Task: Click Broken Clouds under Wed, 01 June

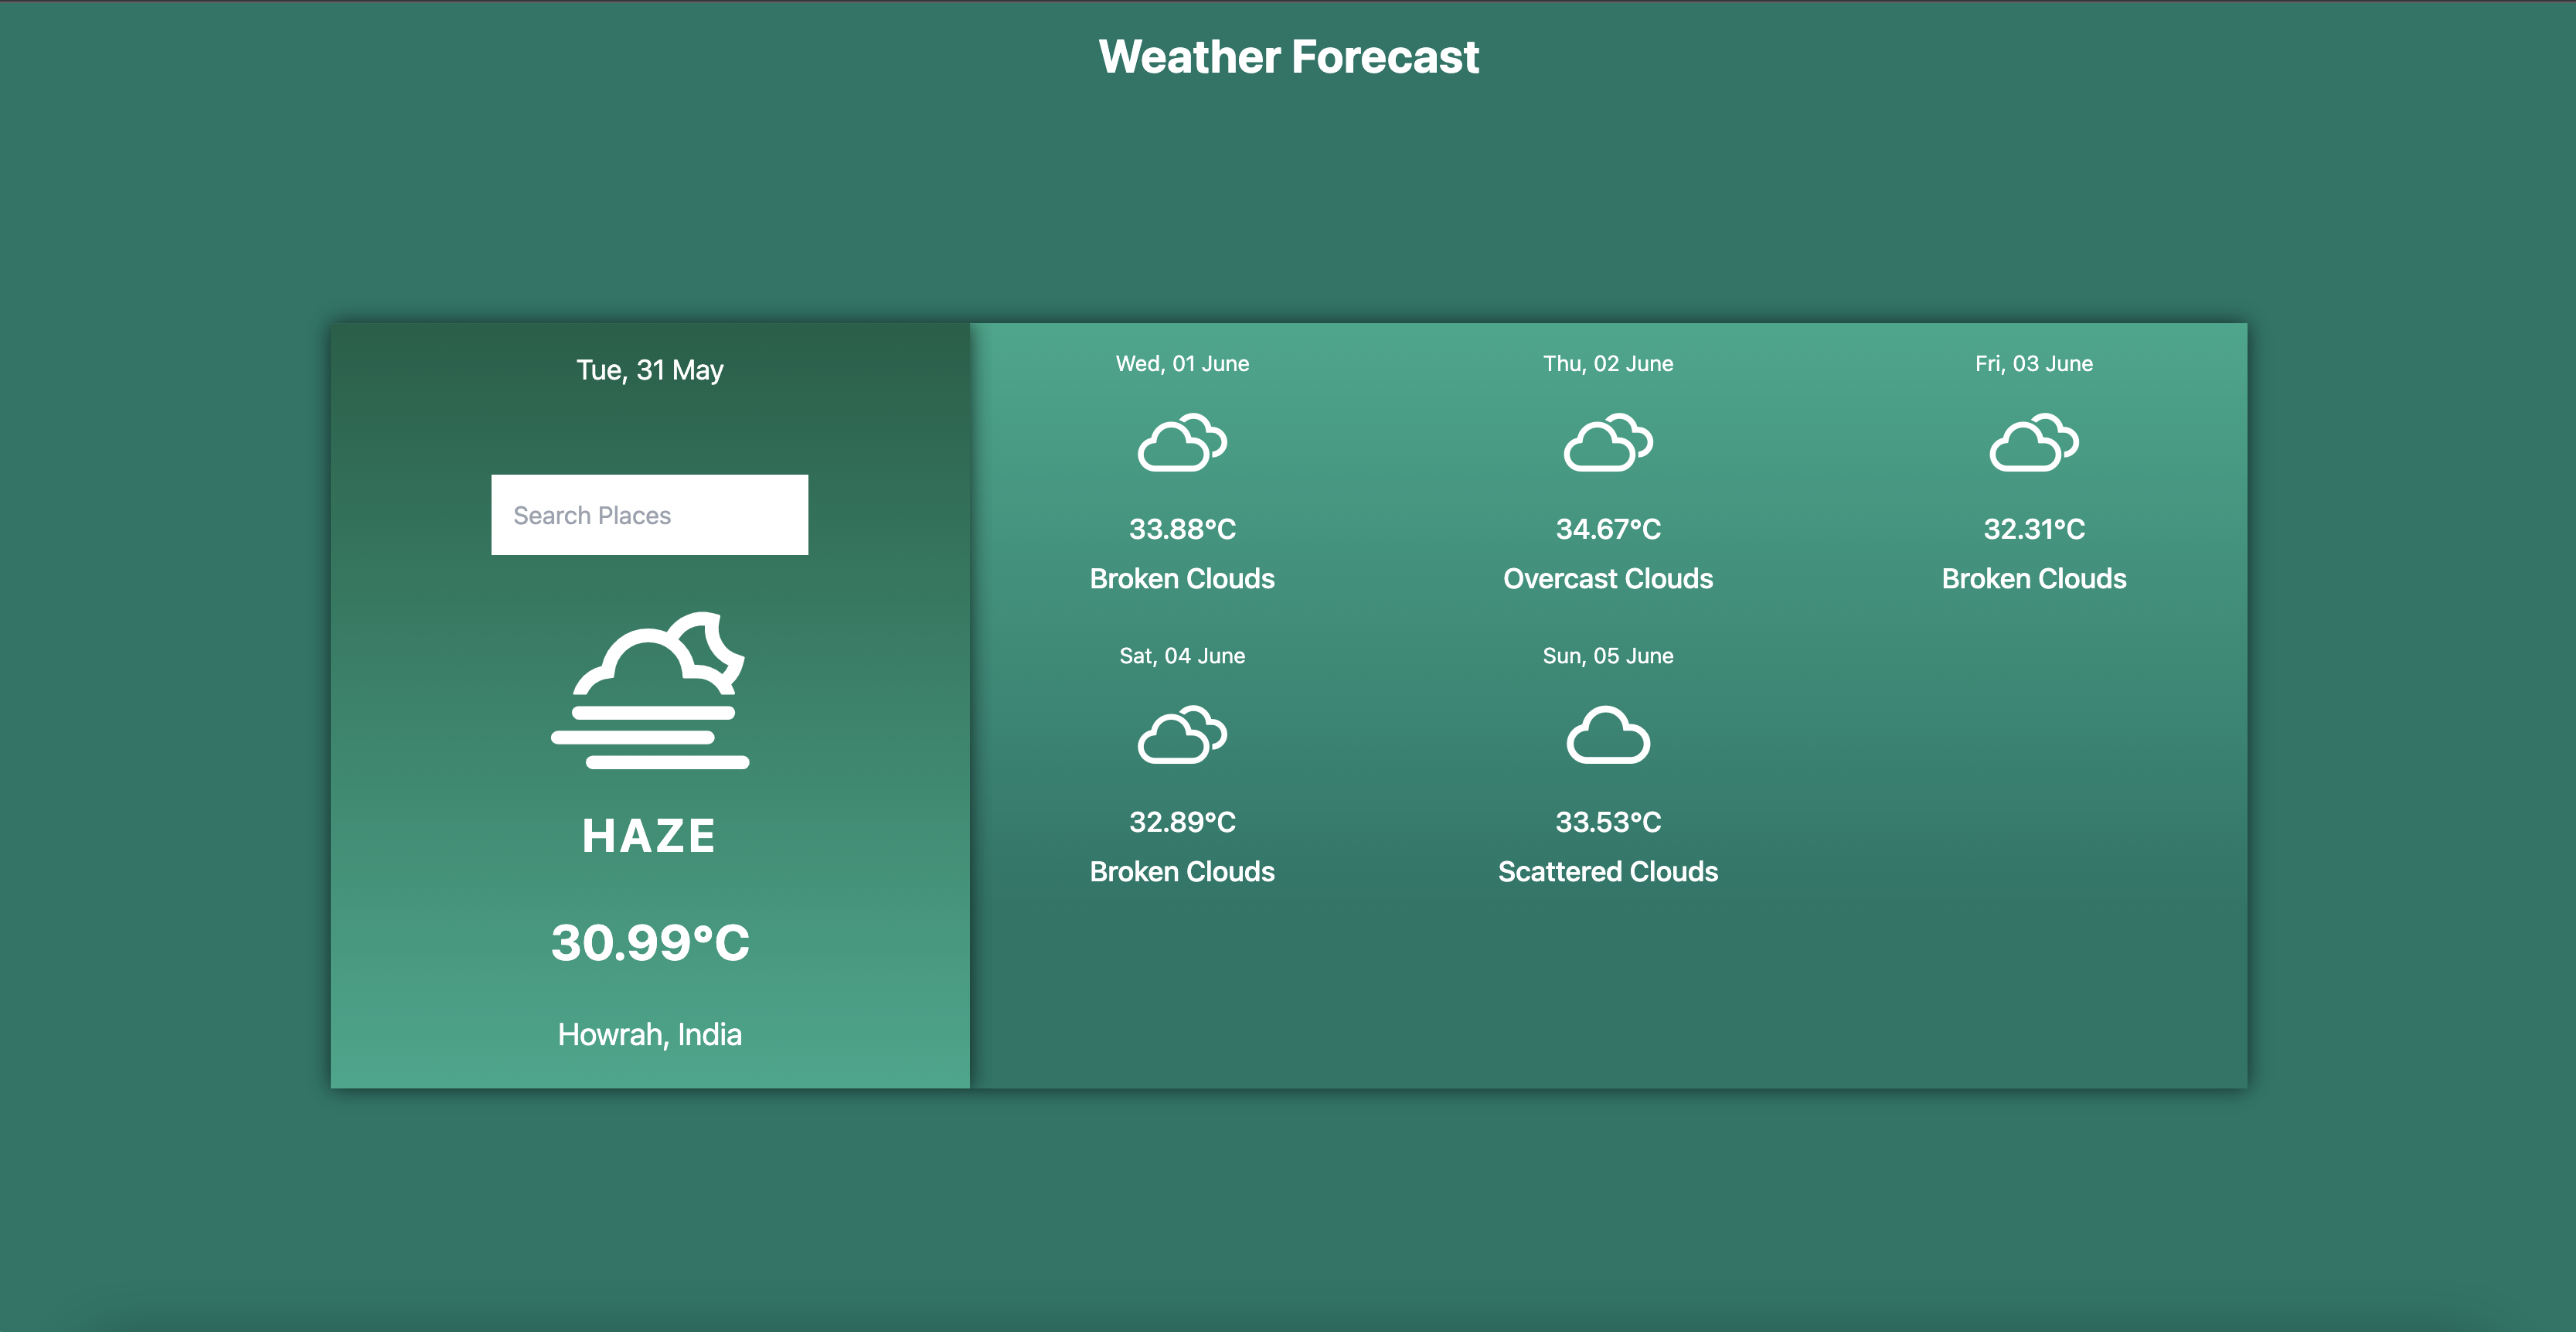Action: point(1182,579)
